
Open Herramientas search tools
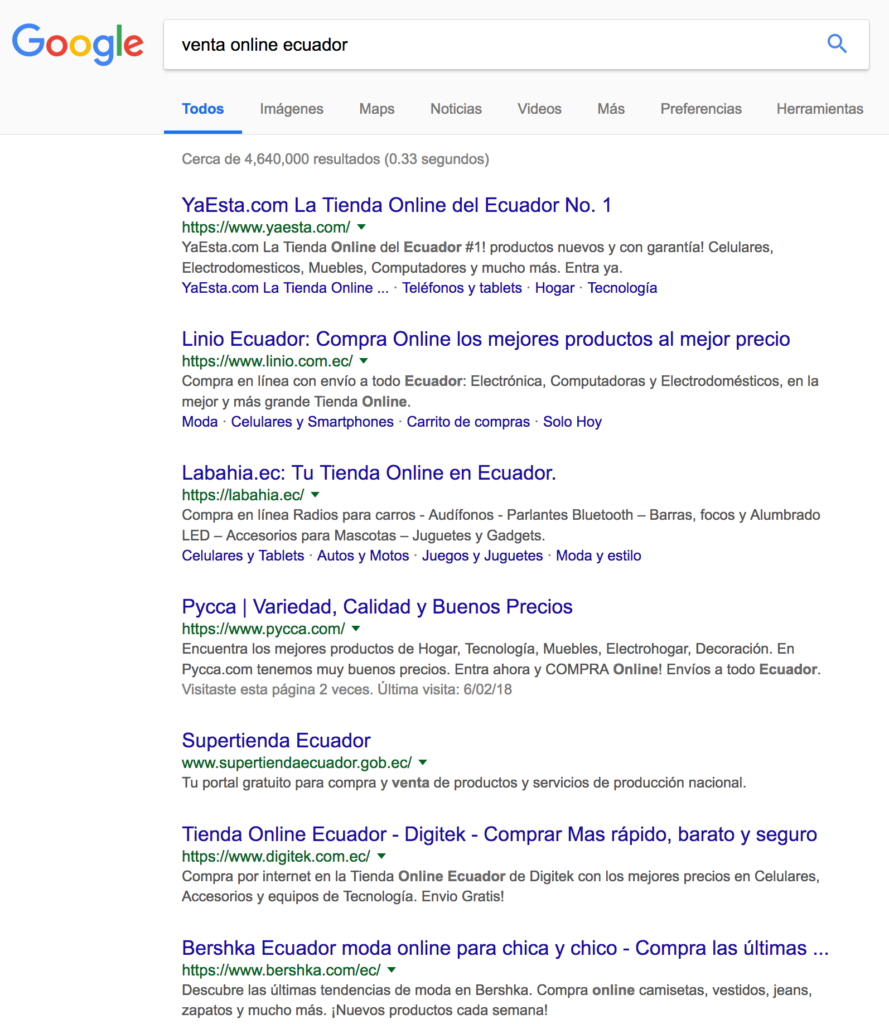pos(820,109)
